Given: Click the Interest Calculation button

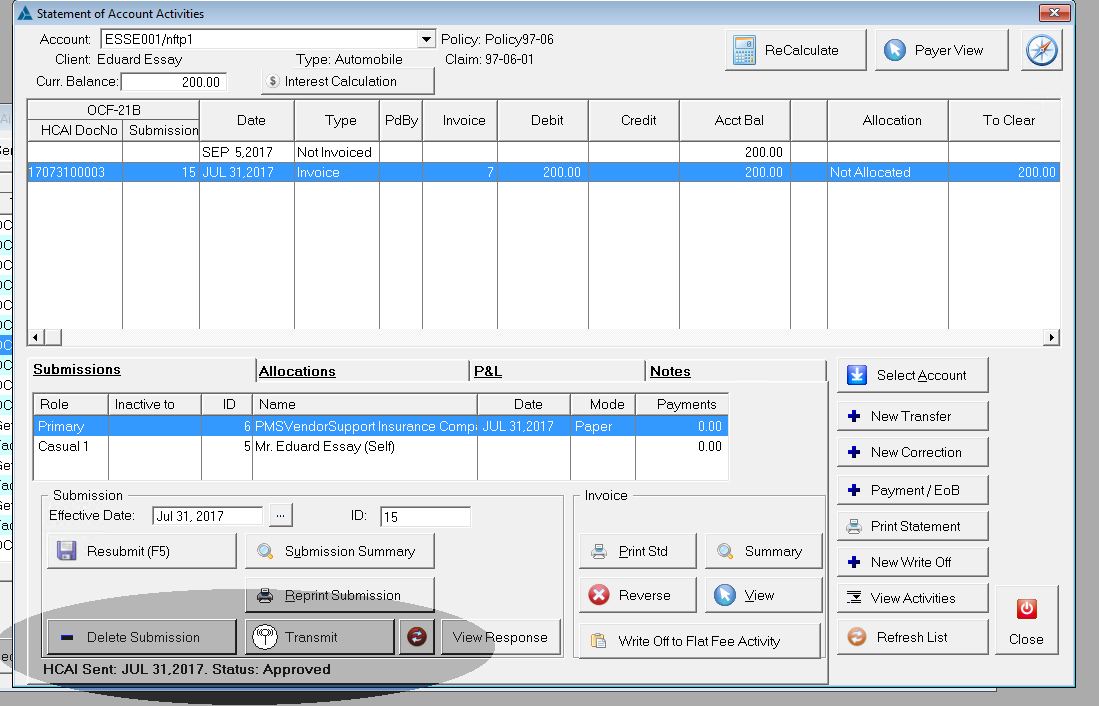Looking at the screenshot, I should pyautogui.click(x=348, y=81).
